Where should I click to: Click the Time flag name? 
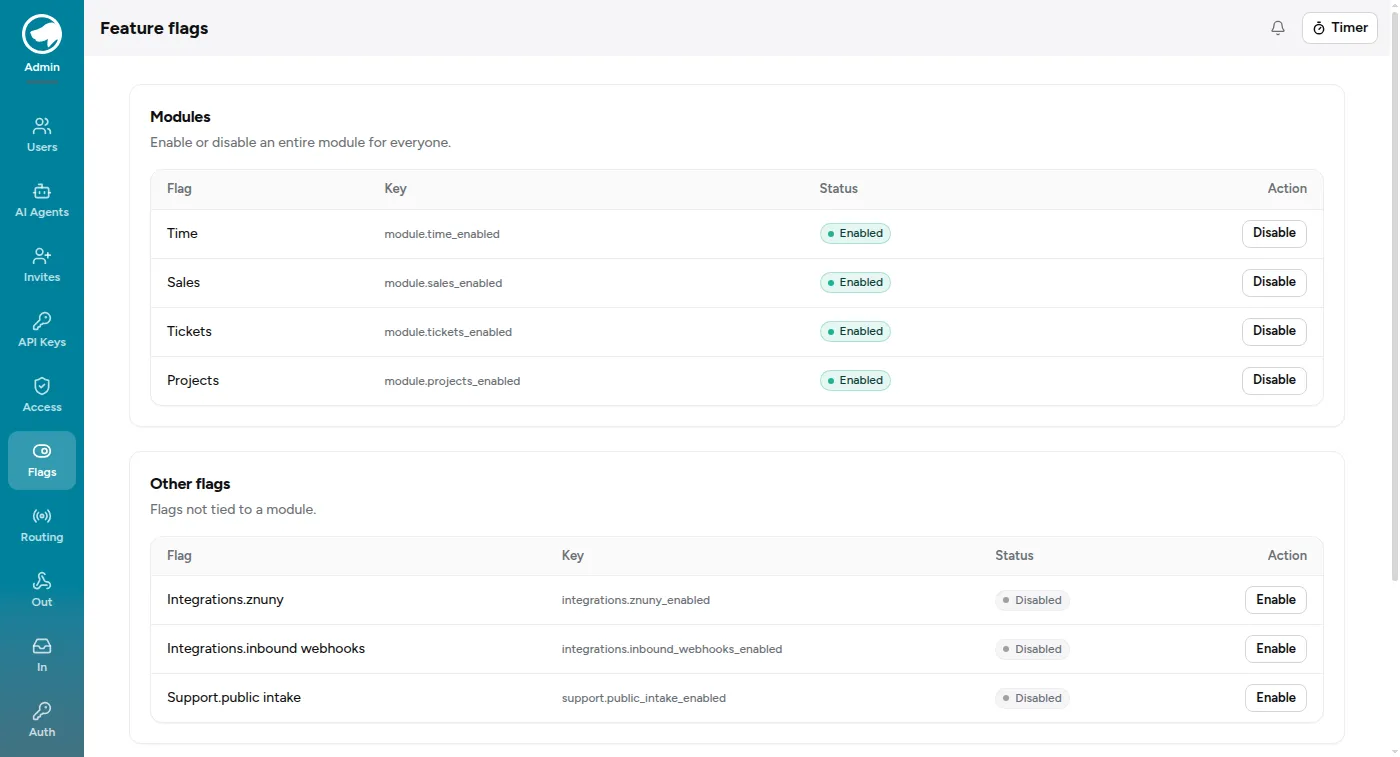click(182, 233)
